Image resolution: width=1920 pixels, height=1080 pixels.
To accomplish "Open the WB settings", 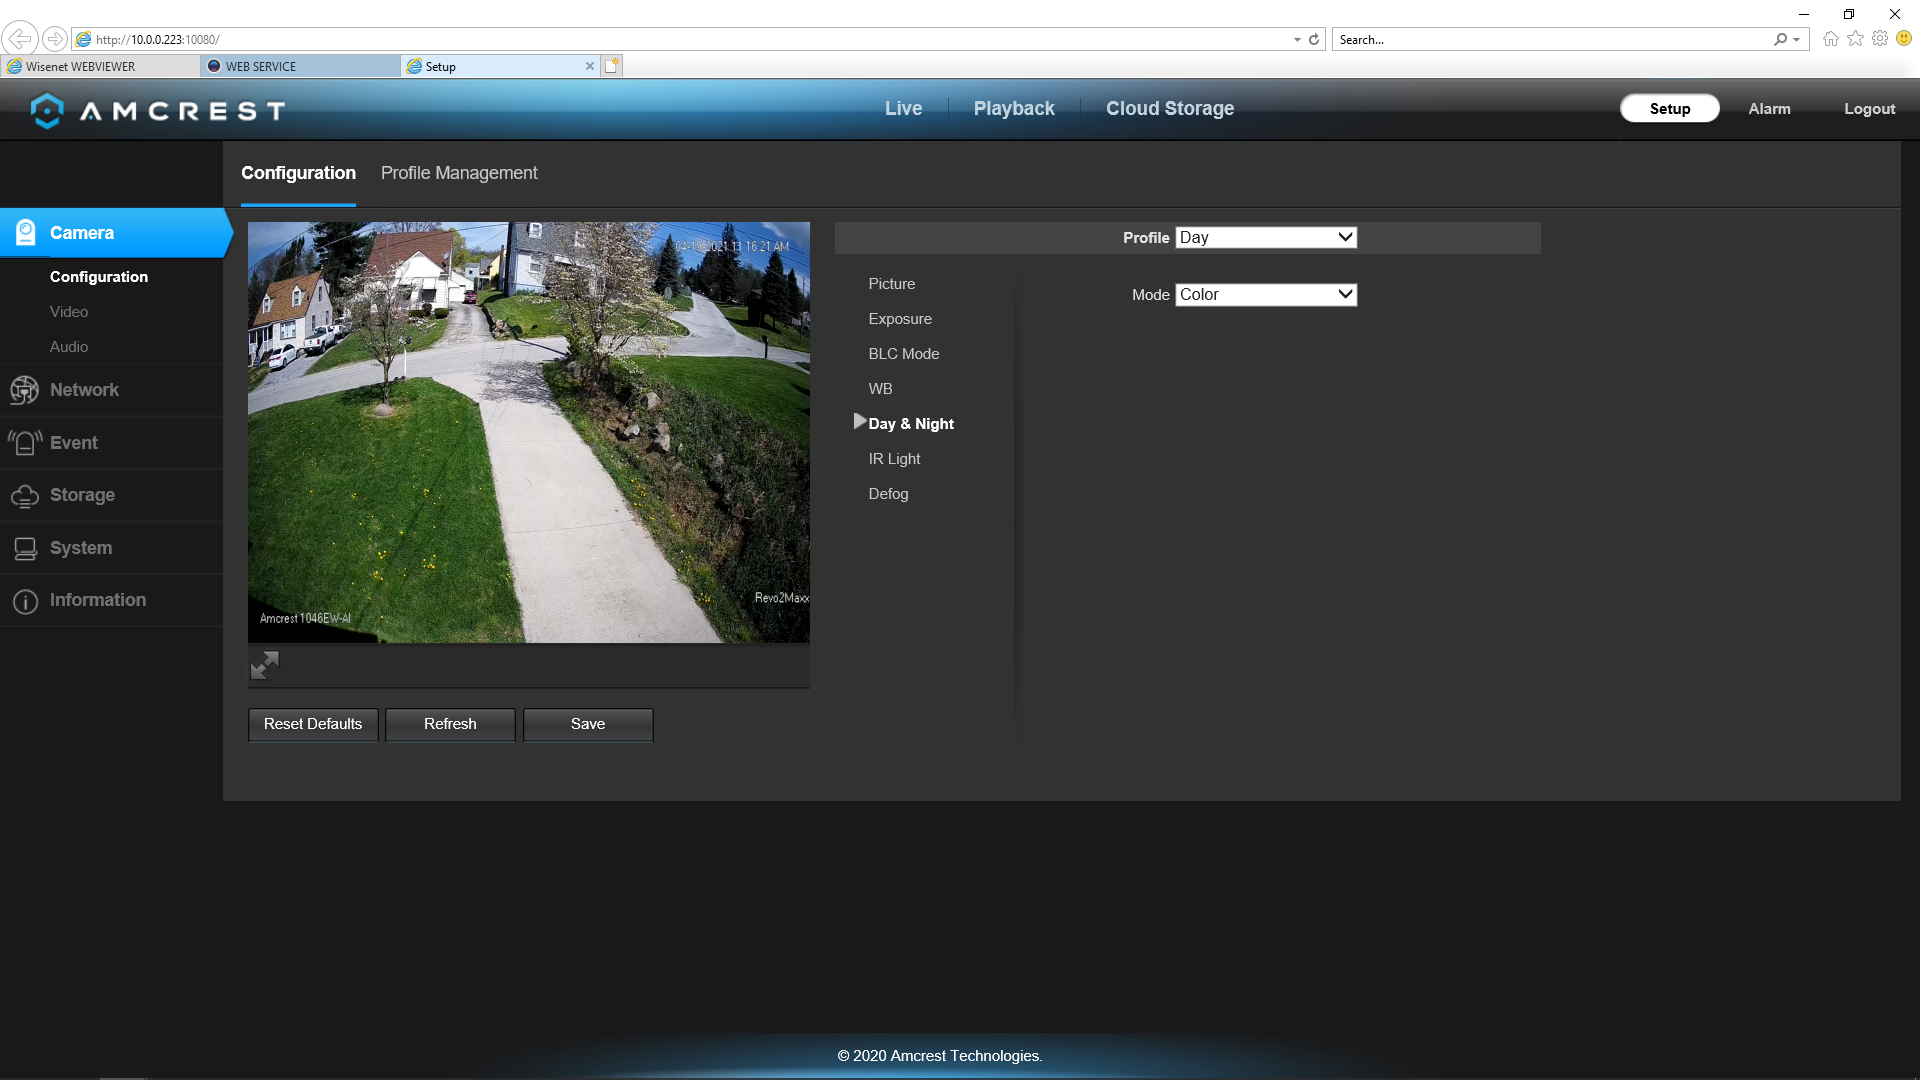I will pyautogui.click(x=880, y=389).
